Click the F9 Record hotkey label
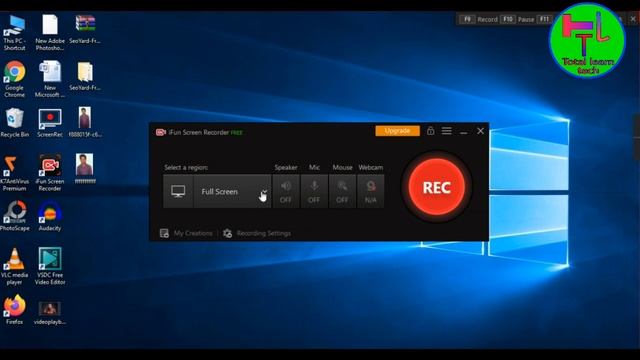This screenshot has width=640, height=360. [x=479, y=19]
